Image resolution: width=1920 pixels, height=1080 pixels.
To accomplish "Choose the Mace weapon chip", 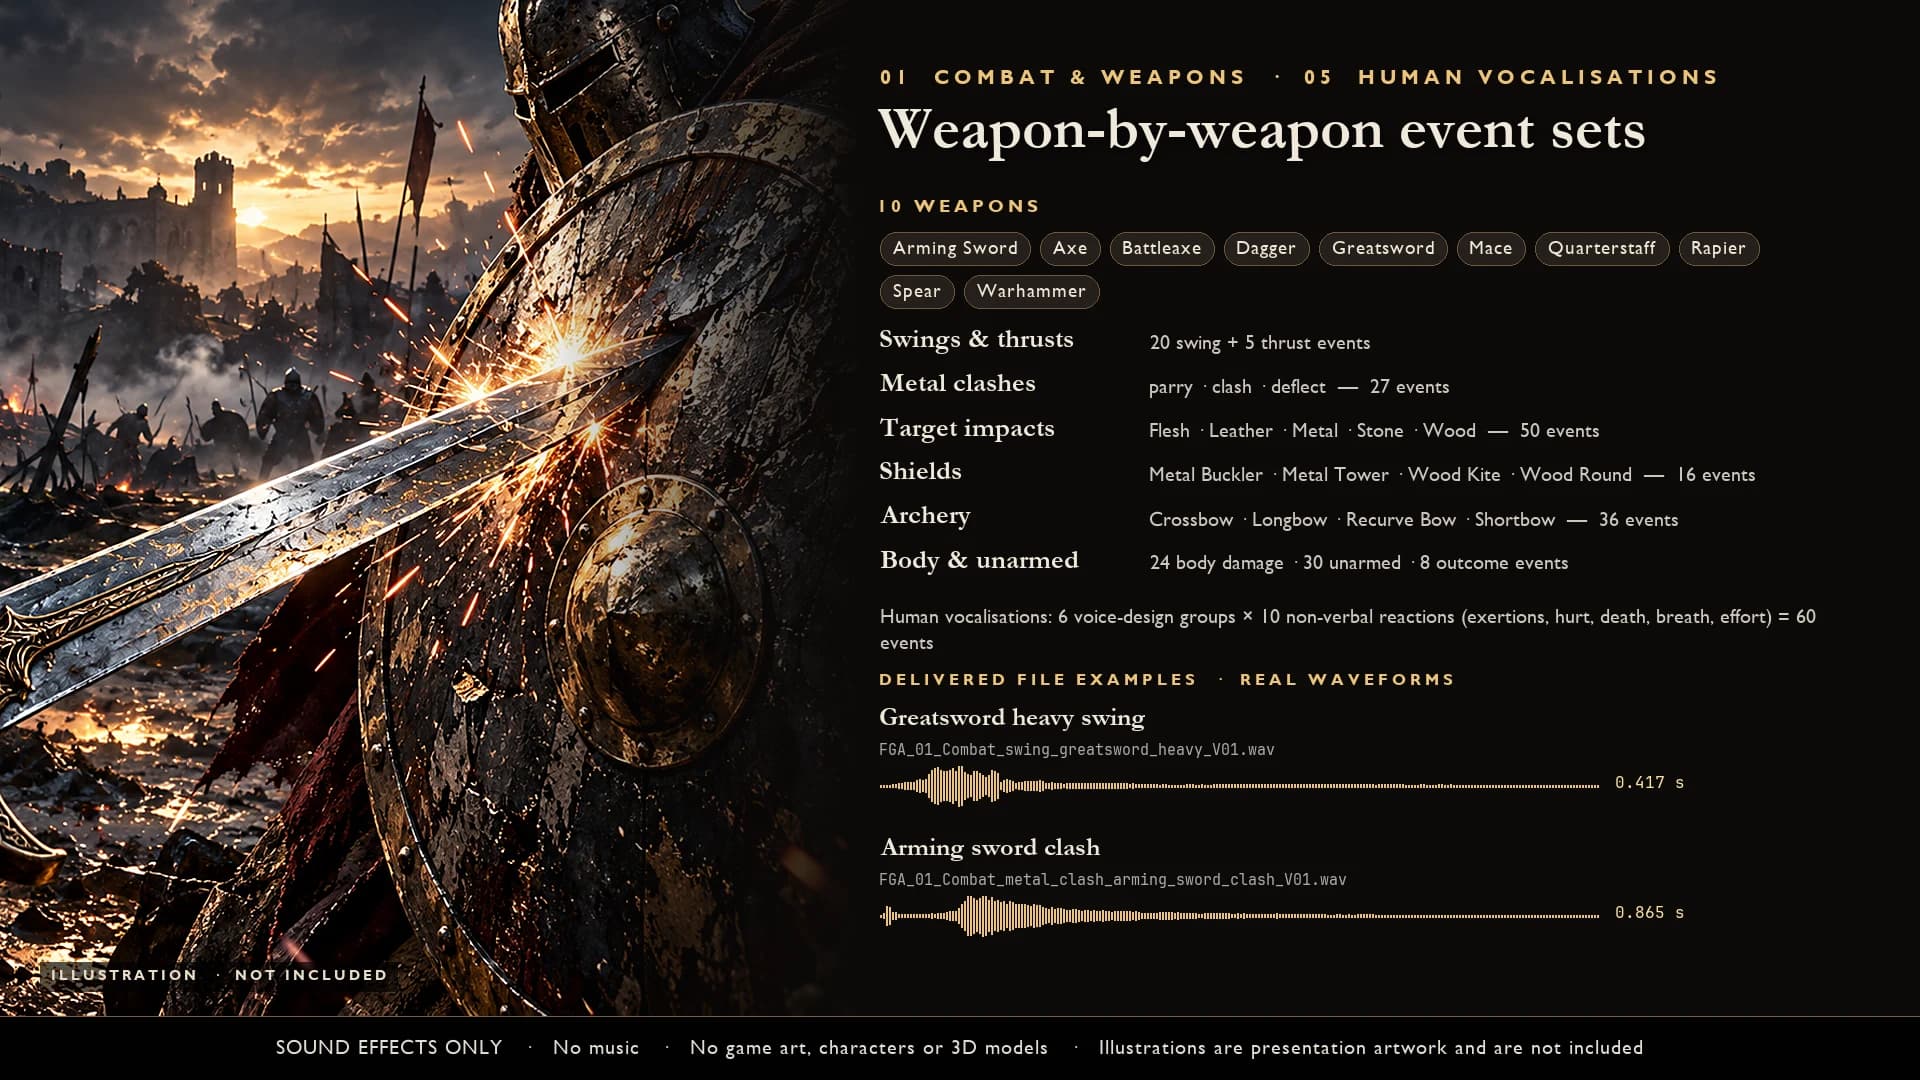I will coord(1490,248).
